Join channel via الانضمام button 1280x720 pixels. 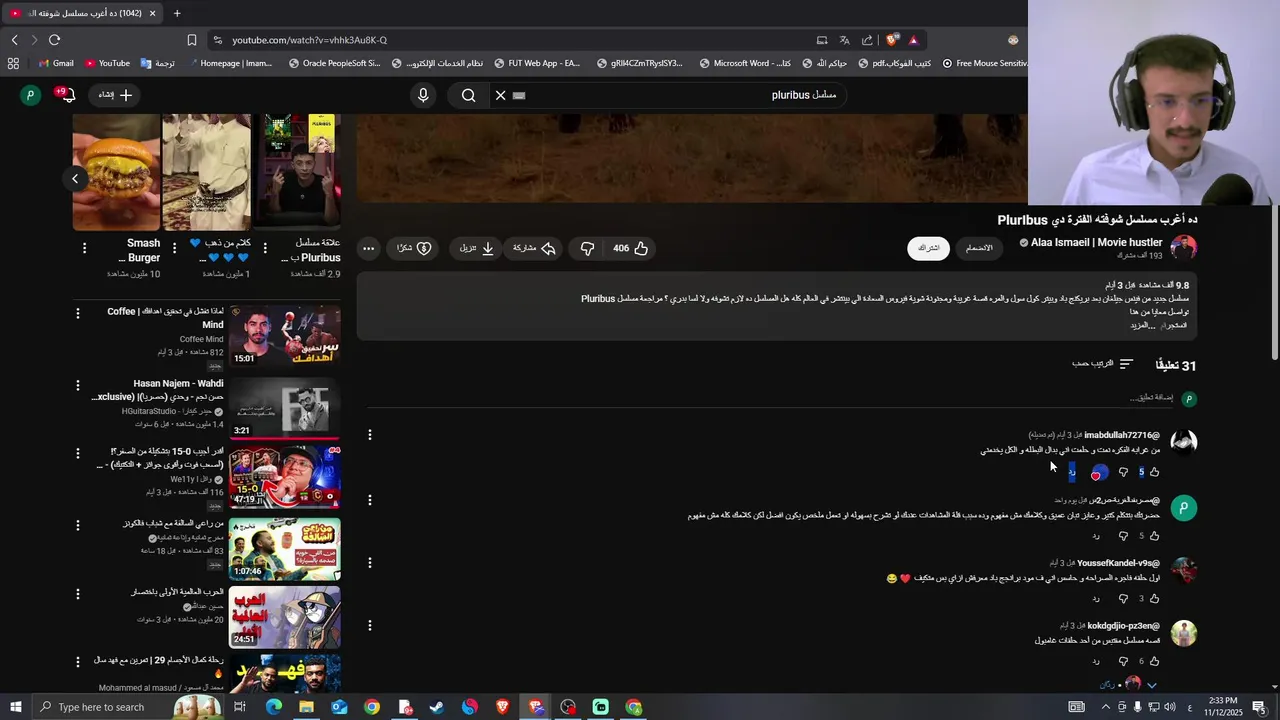pyautogui.click(x=979, y=248)
